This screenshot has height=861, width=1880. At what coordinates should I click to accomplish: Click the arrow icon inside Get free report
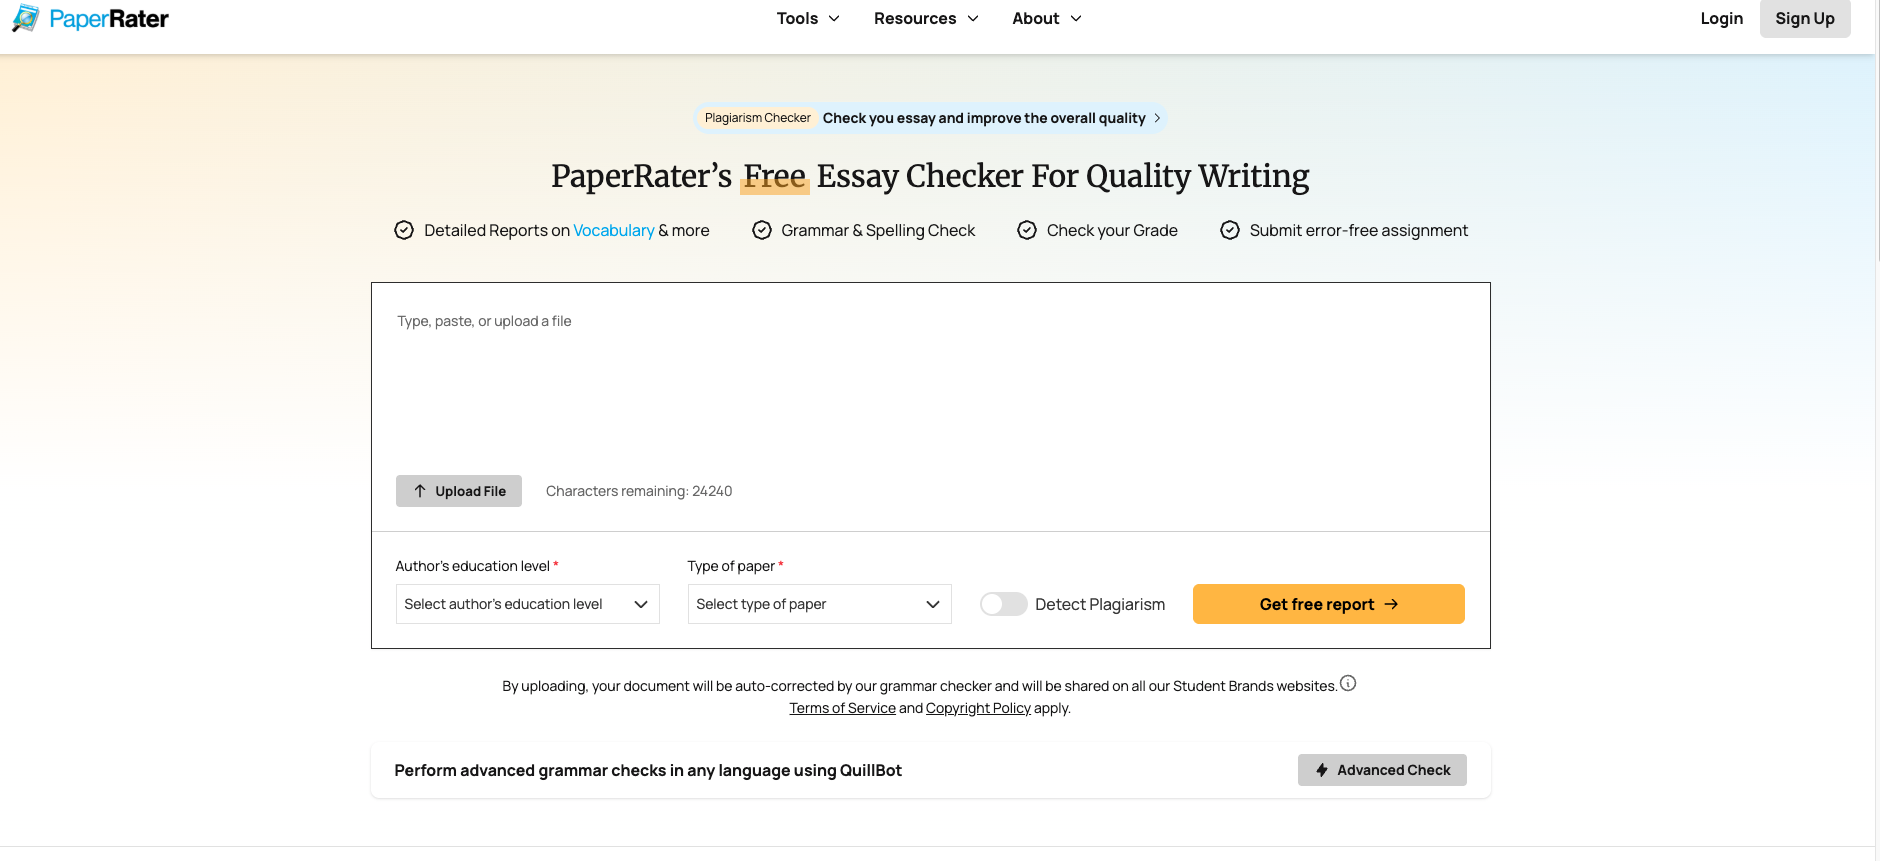[x=1392, y=604]
